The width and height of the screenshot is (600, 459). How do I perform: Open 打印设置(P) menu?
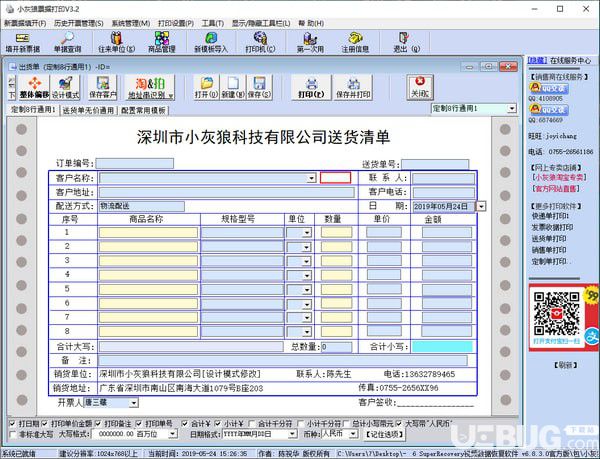[x=176, y=23]
